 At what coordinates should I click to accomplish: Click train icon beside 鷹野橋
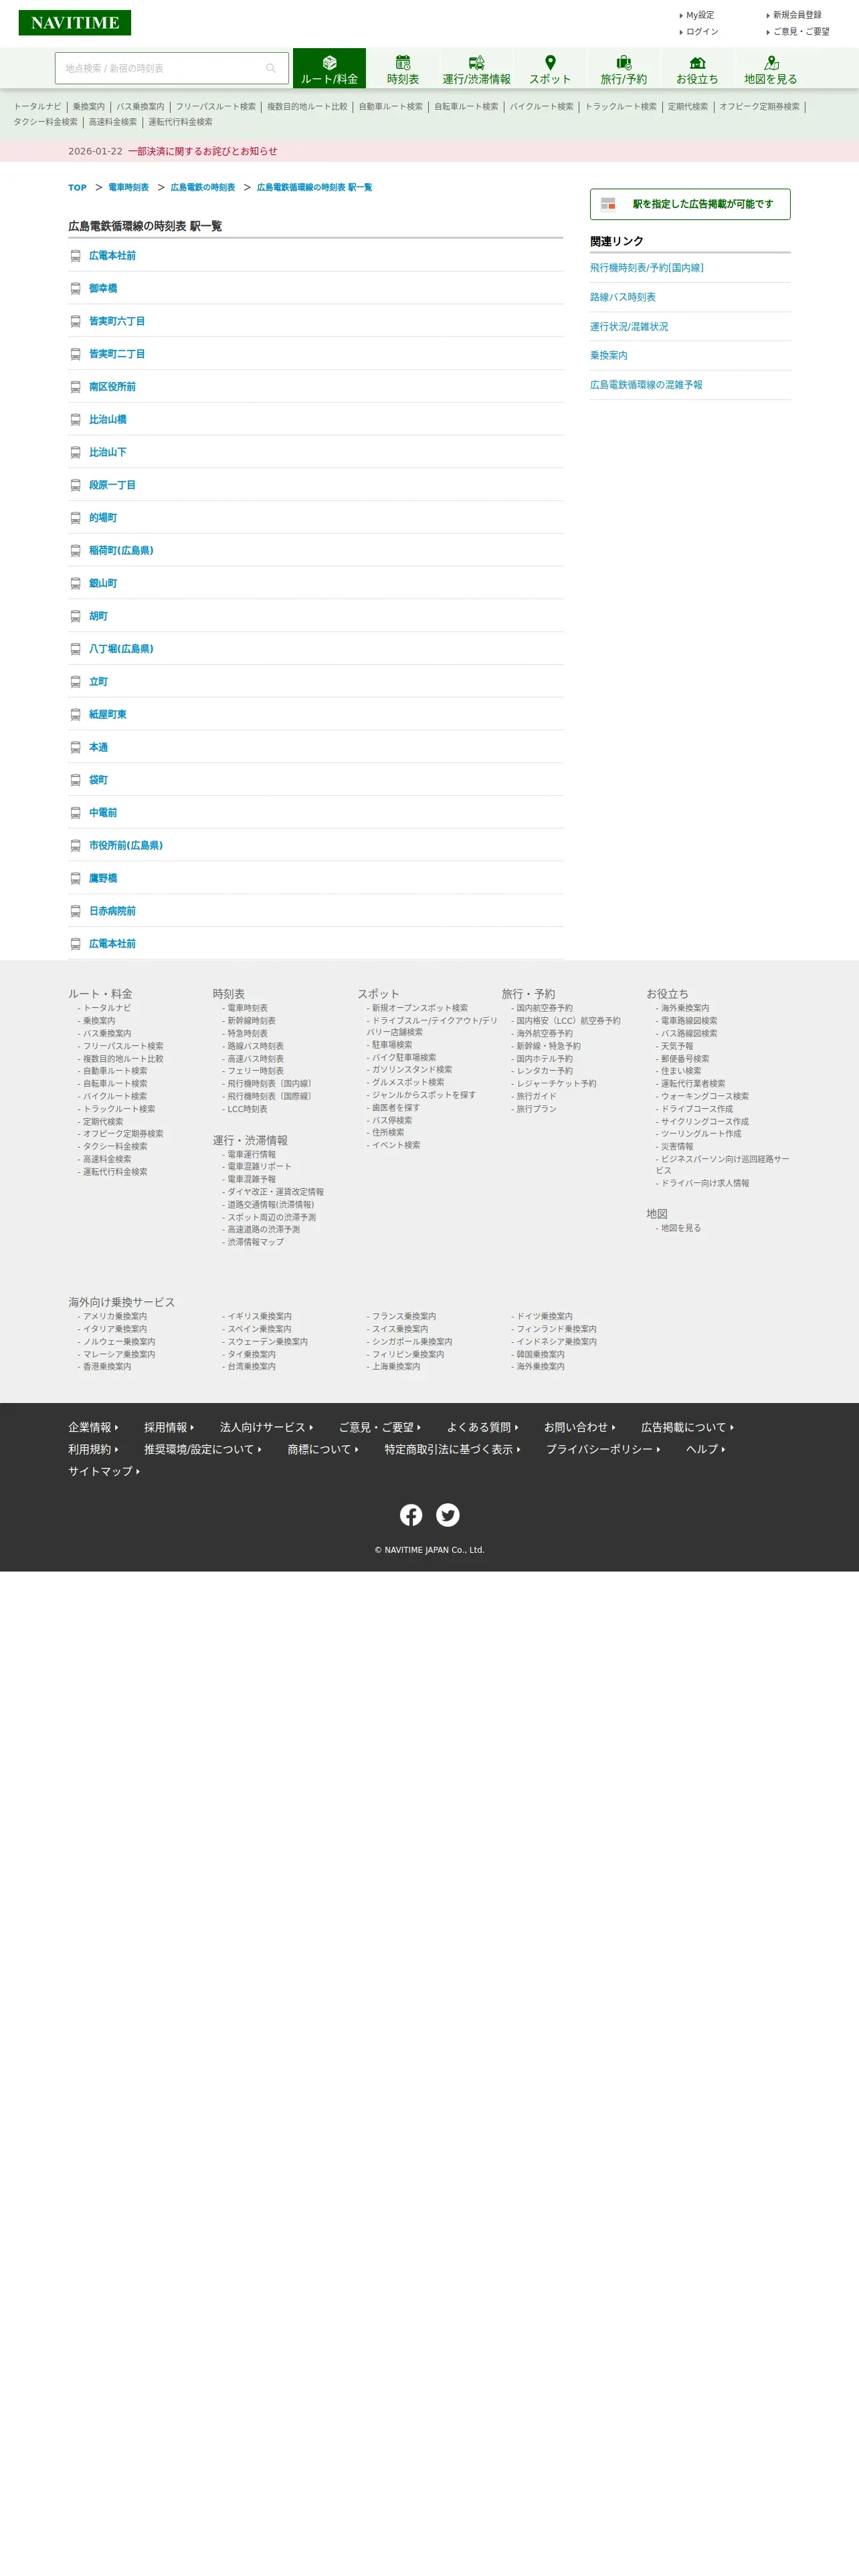pyautogui.click(x=75, y=878)
